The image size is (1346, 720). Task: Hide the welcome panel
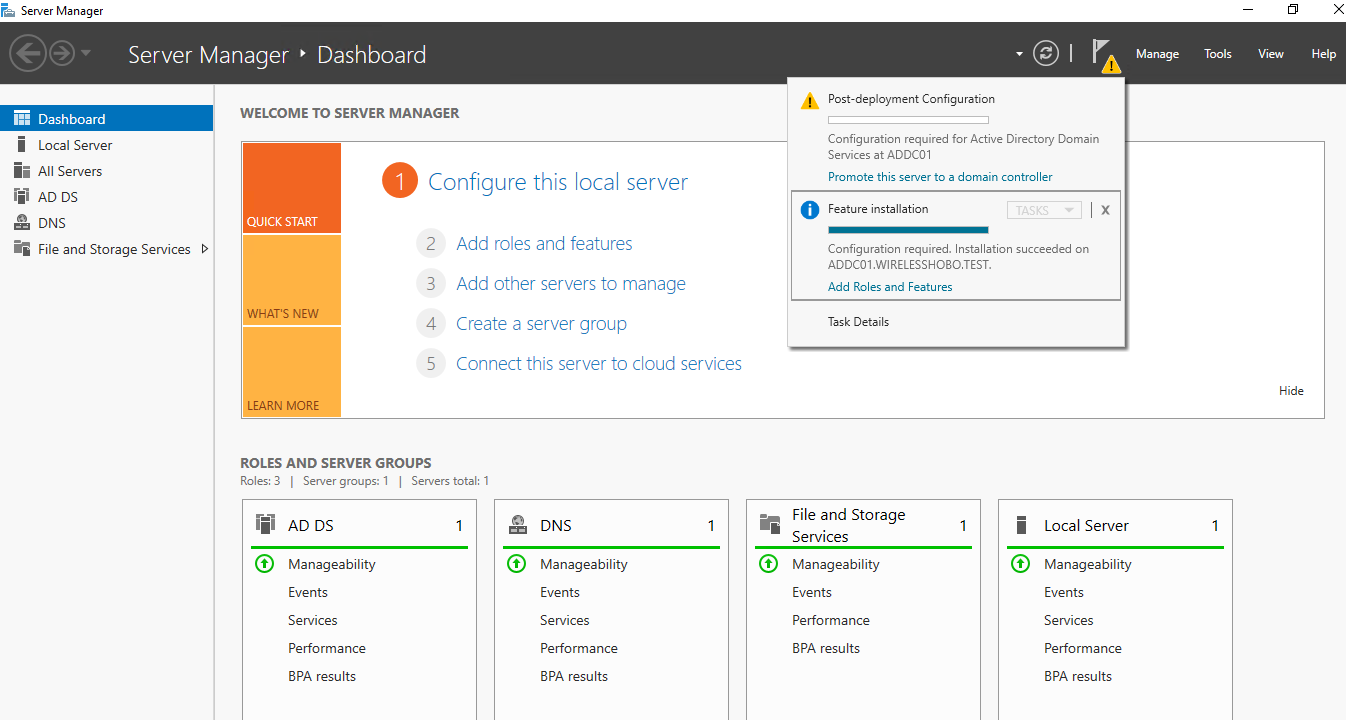click(1291, 391)
